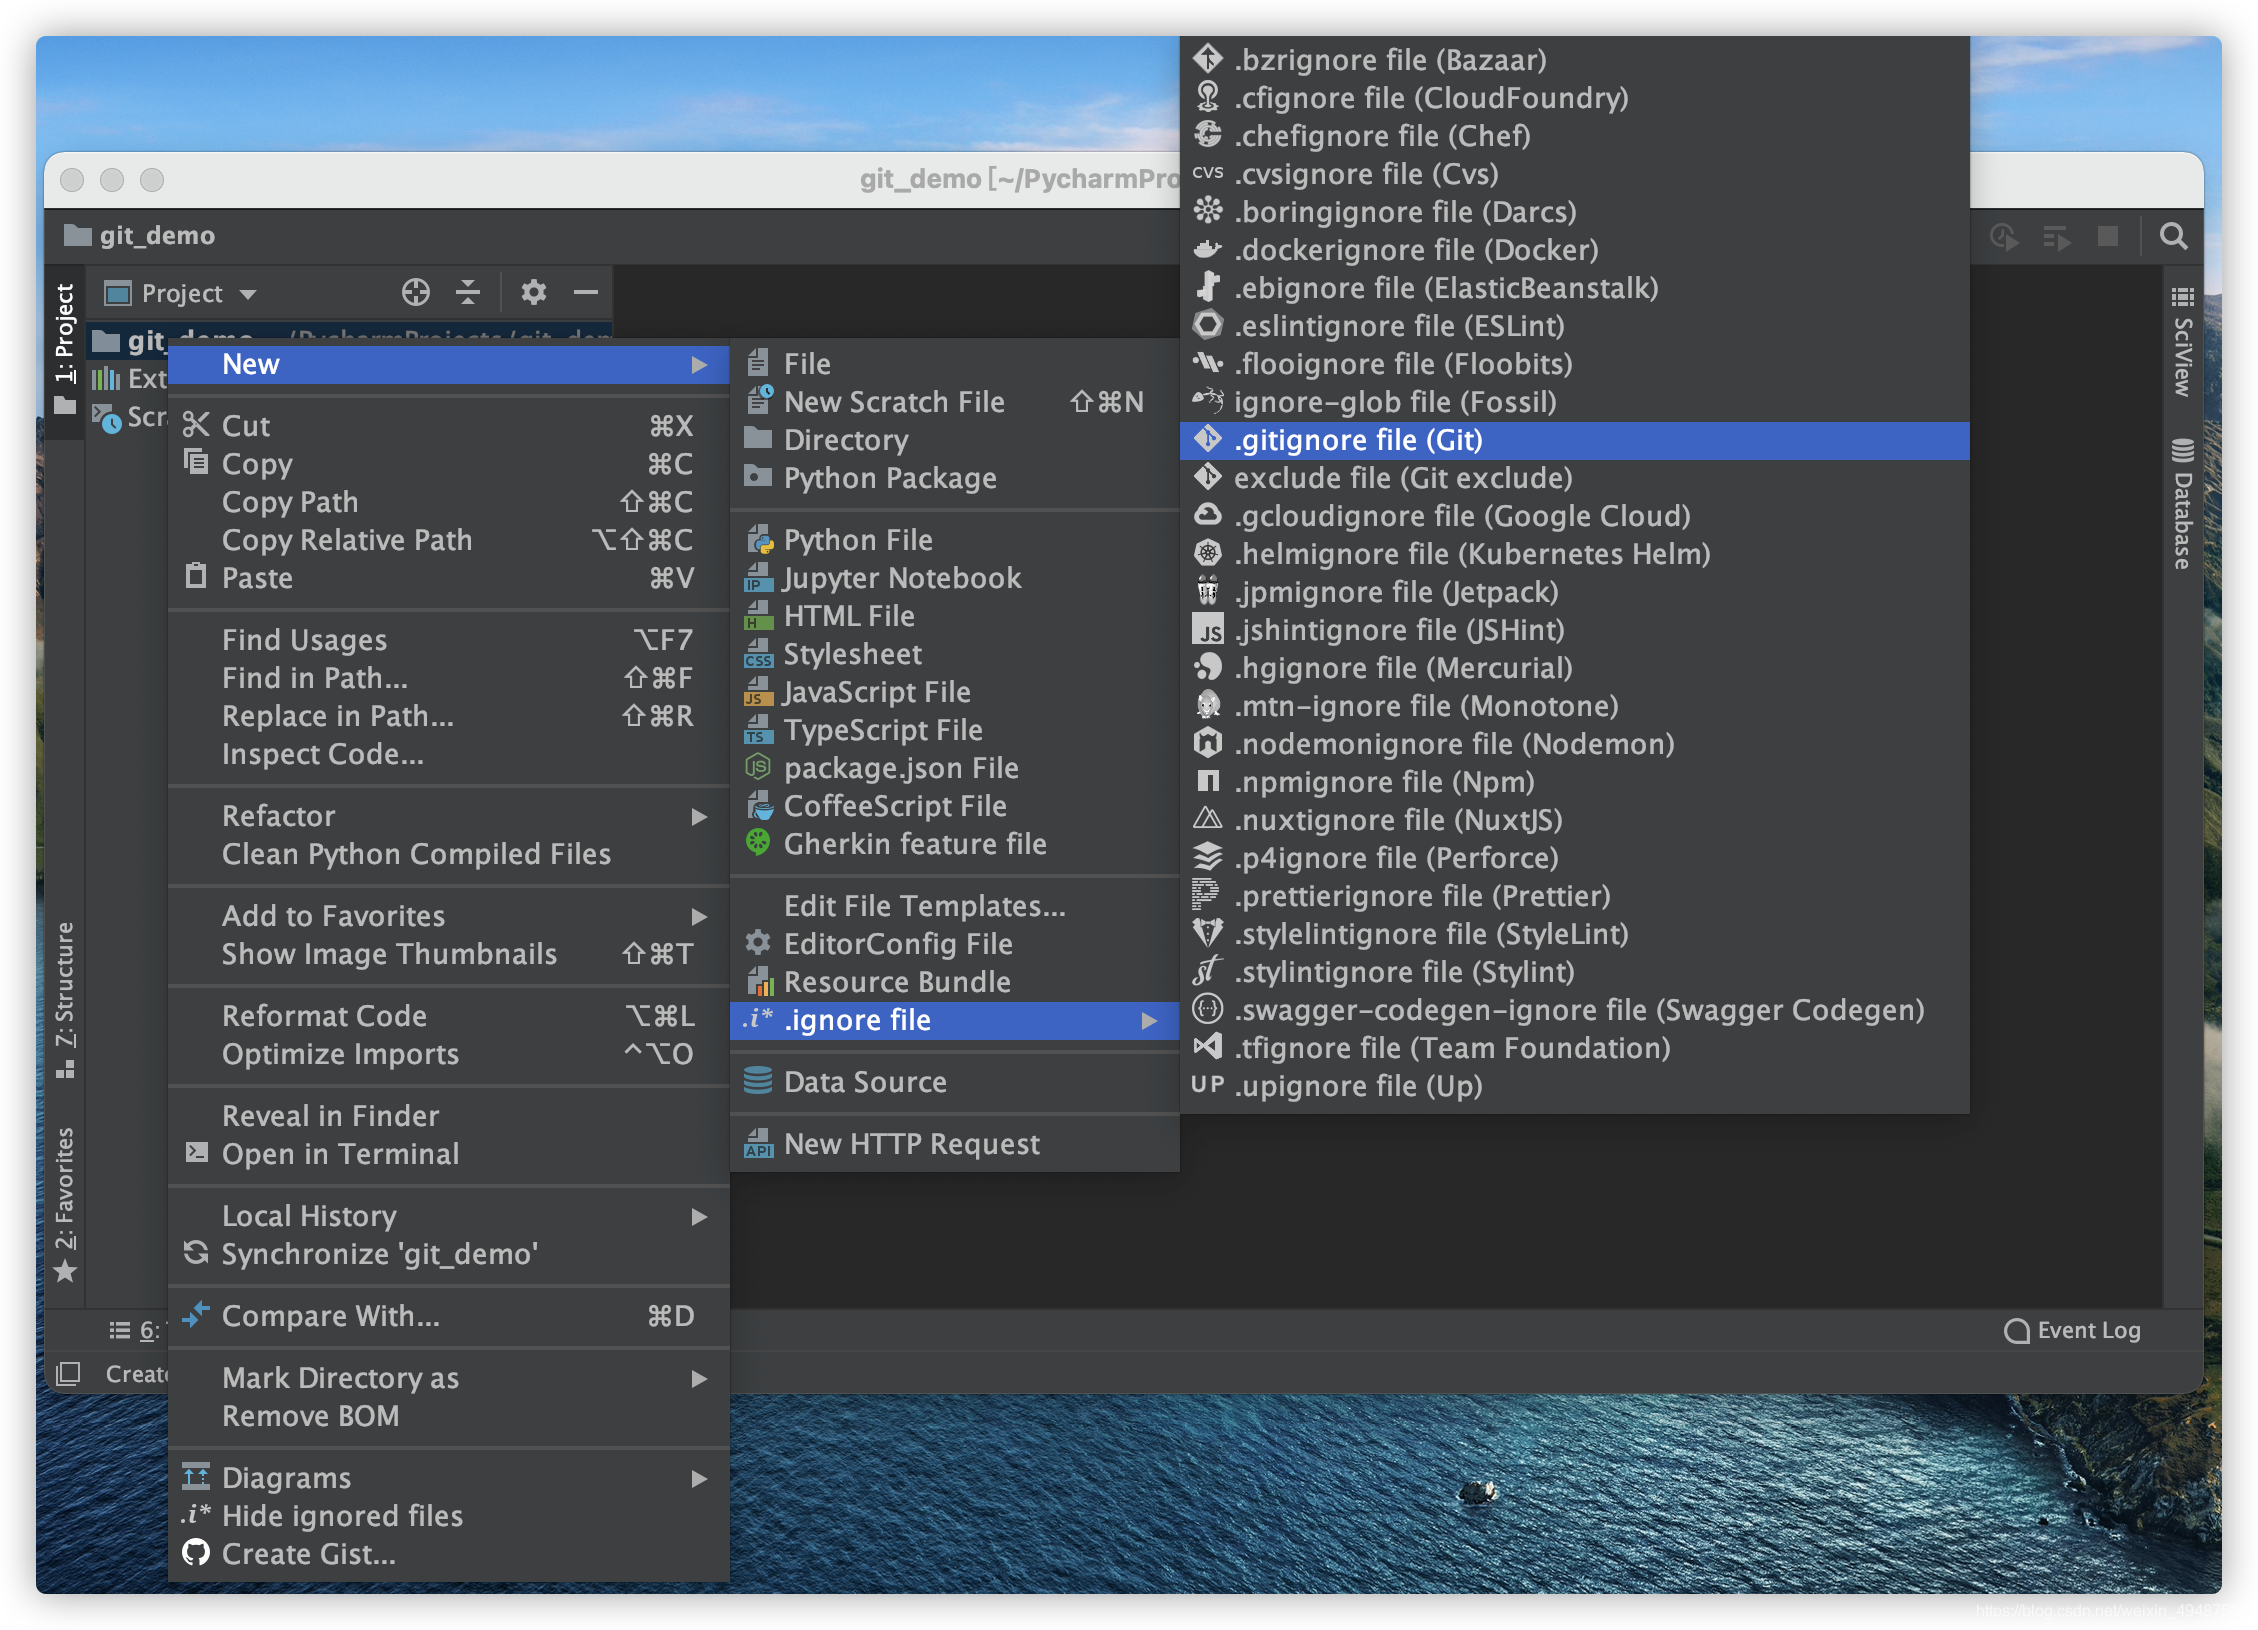Screen dimensions: 2258x1630
Task: Expand Mark Directory as submenu arrow
Action: (x=700, y=1378)
